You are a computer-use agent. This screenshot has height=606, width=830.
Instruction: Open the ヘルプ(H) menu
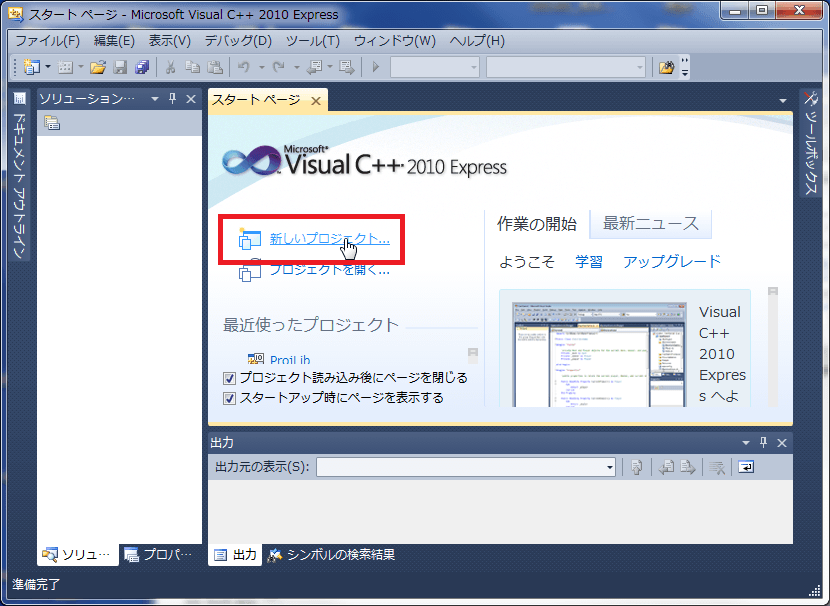point(477,41)
